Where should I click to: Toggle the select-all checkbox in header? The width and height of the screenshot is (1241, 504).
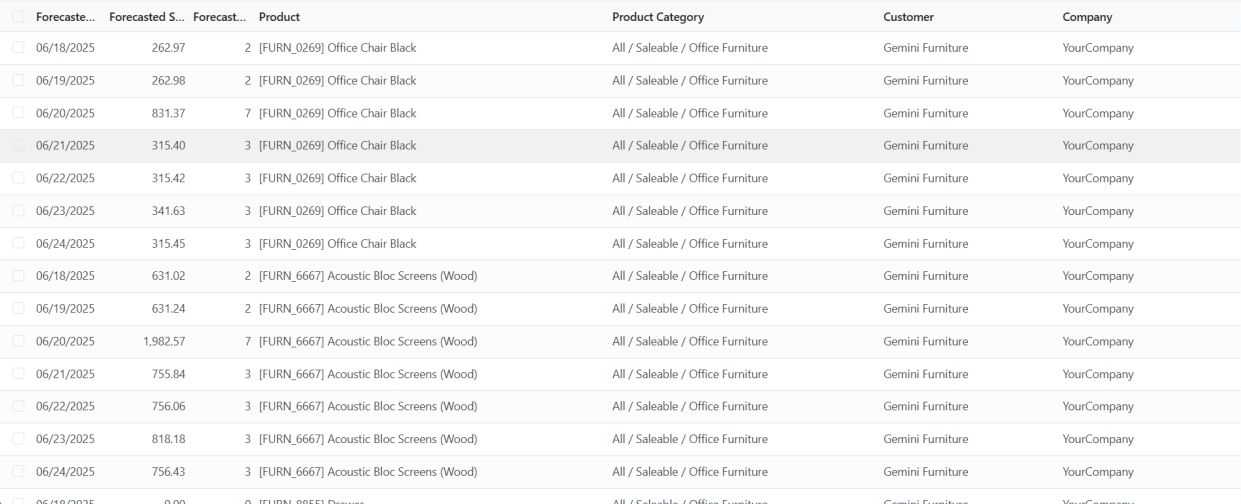(x=18, y=17)
